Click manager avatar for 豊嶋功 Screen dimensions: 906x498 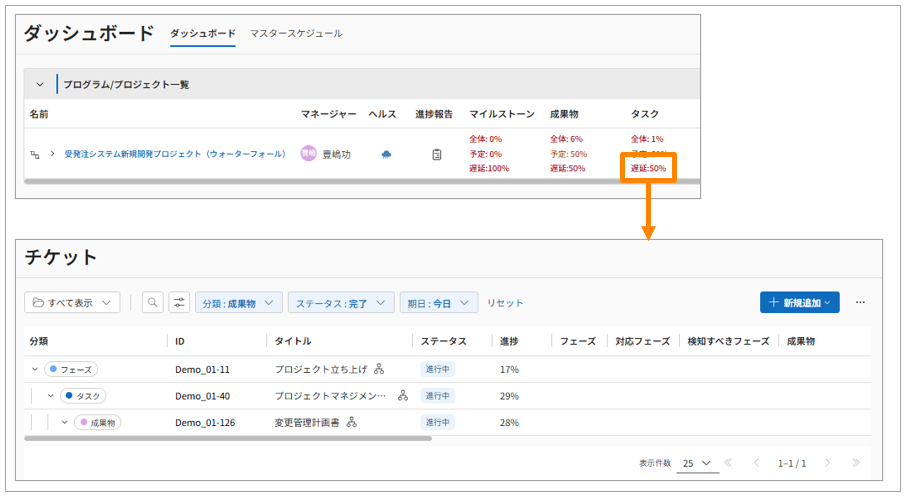308,154
